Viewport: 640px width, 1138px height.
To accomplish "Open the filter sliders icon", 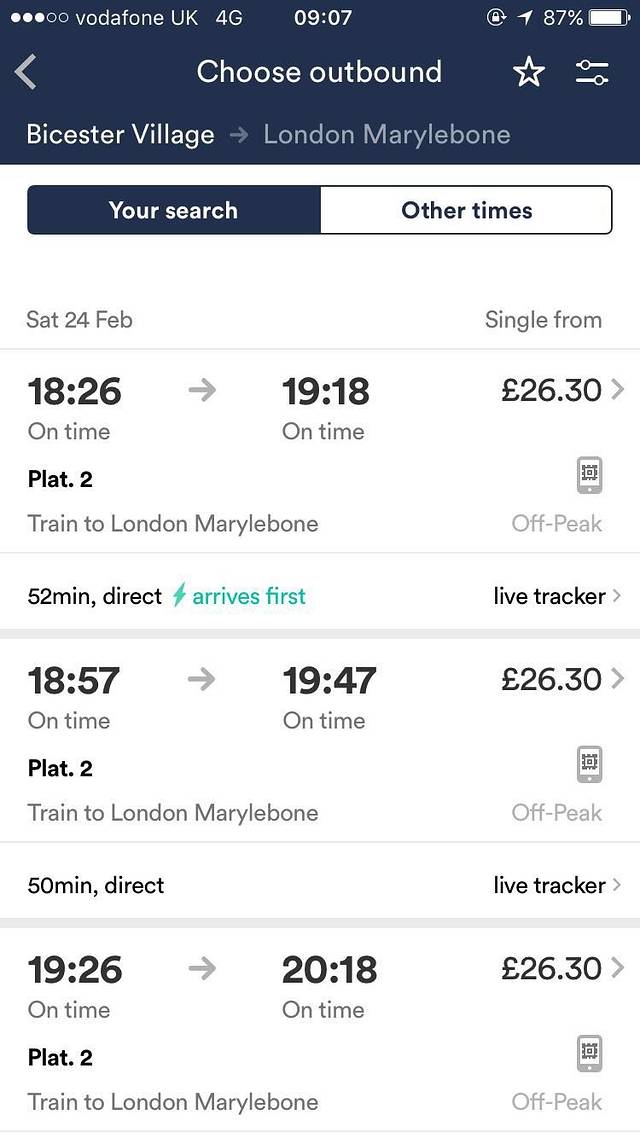I will 592,72.
